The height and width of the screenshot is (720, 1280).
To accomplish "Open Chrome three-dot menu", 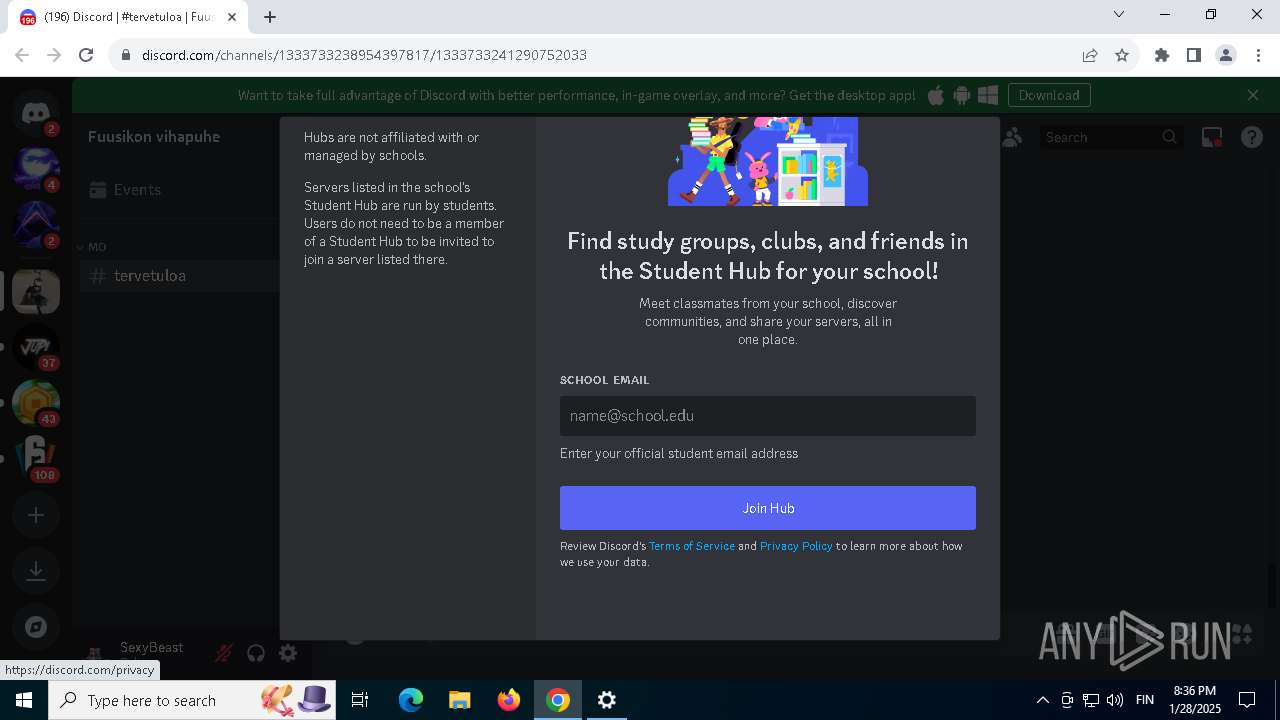I will pos(1258,55).
